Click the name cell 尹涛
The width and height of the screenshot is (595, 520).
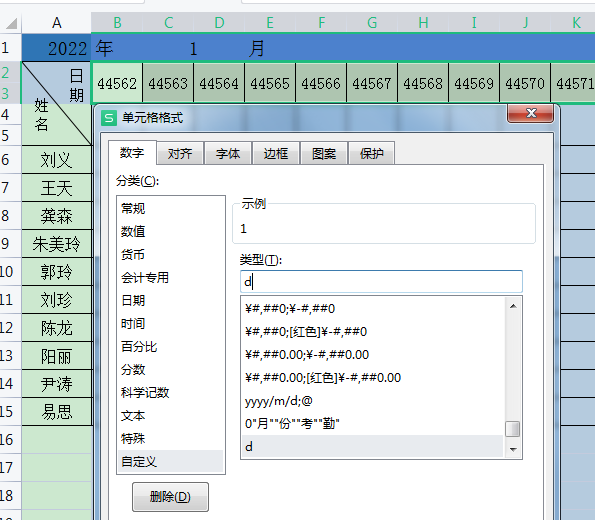pyautogui.click(x=57, y=384)
